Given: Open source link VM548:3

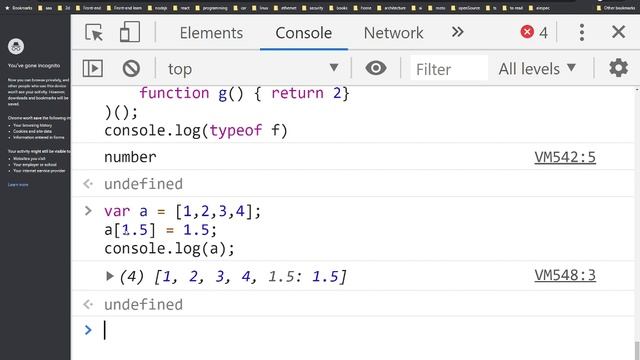Looking at the screenshot, I should (x=565, y=276).
